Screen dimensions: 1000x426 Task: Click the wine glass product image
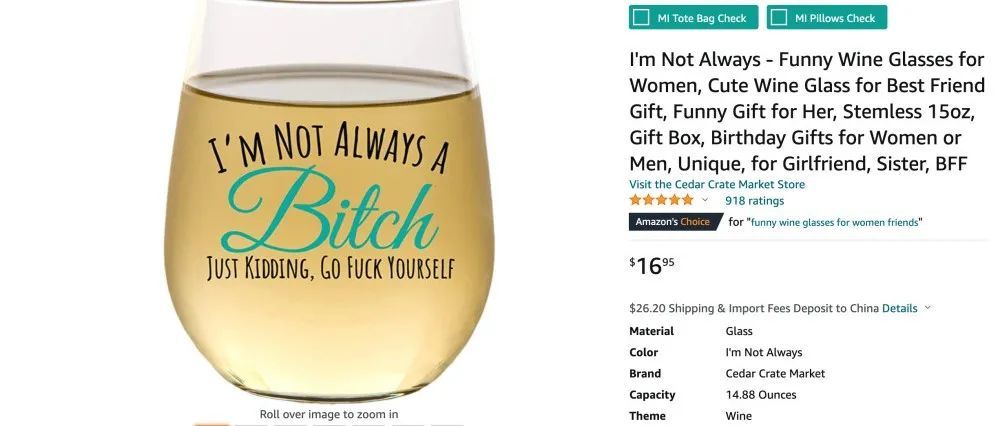329,199
